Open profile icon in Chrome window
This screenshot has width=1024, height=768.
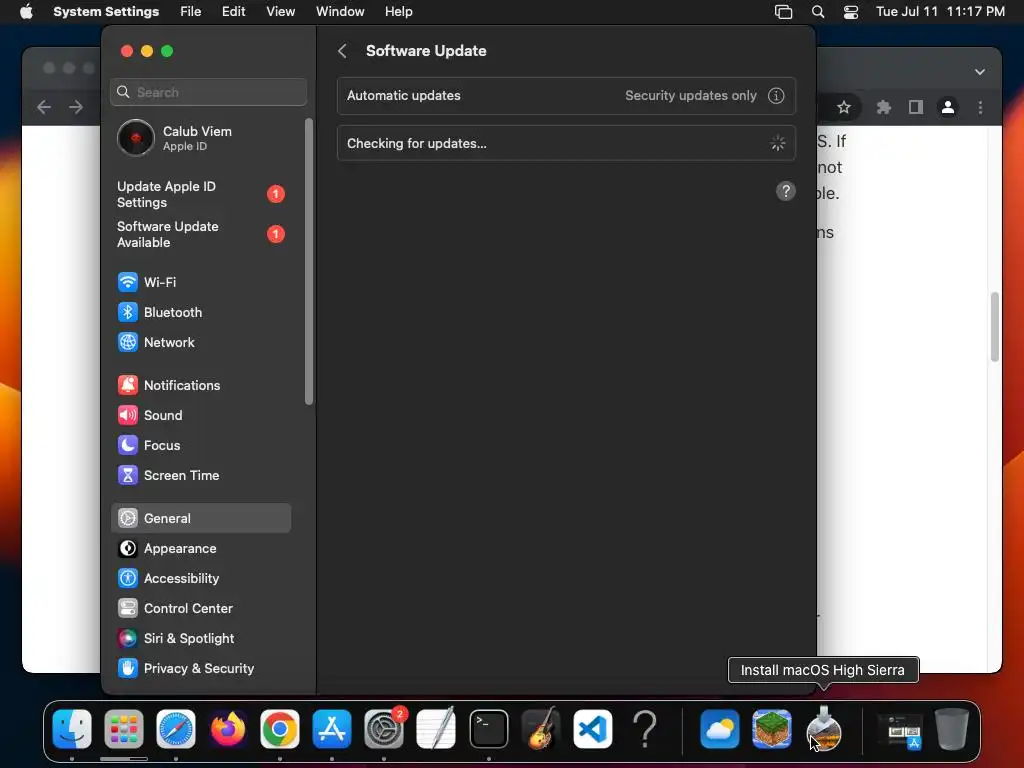(948, 107)
